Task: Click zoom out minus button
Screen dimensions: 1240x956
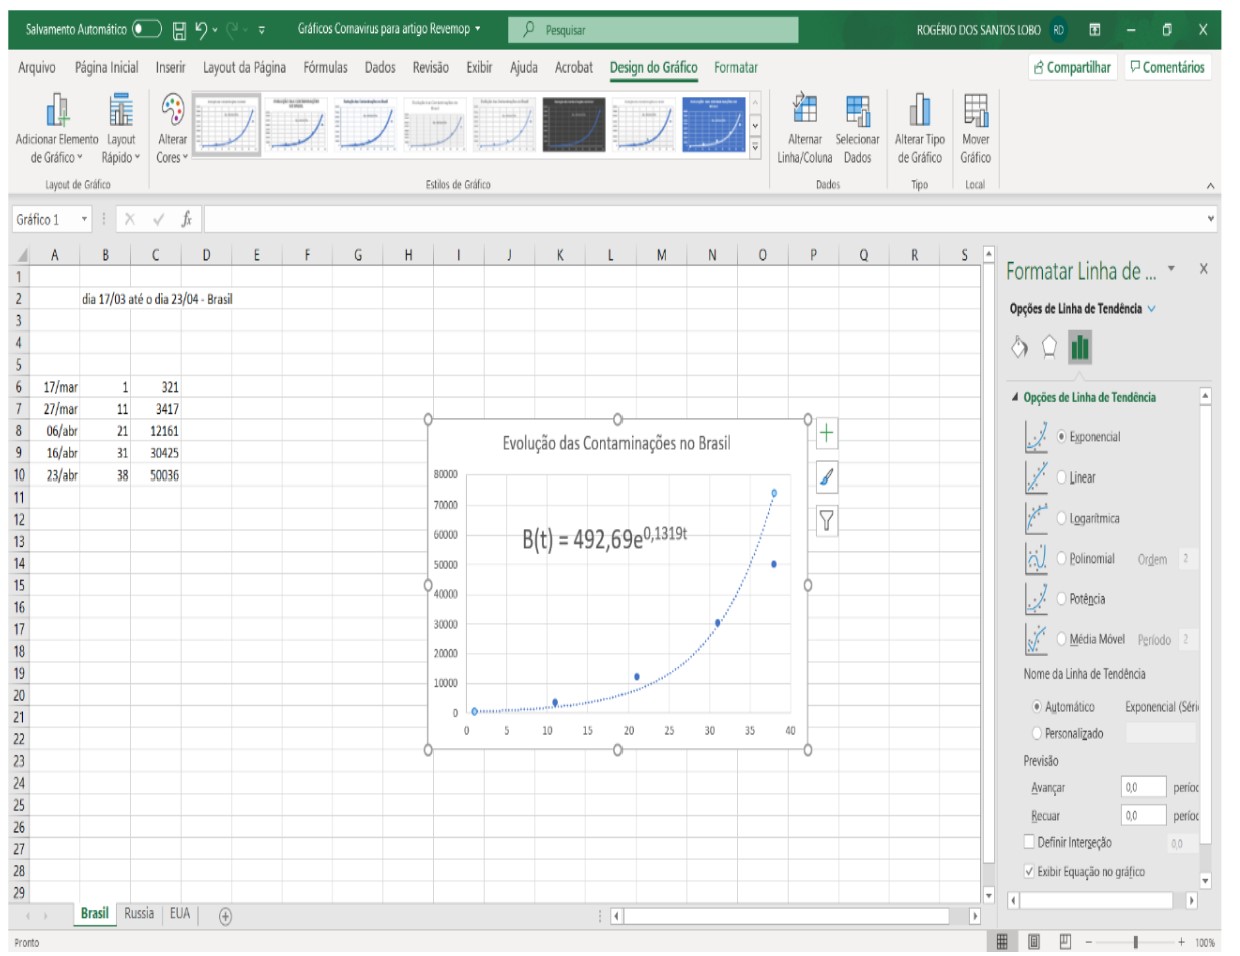Action: (x=1089, y=942)
